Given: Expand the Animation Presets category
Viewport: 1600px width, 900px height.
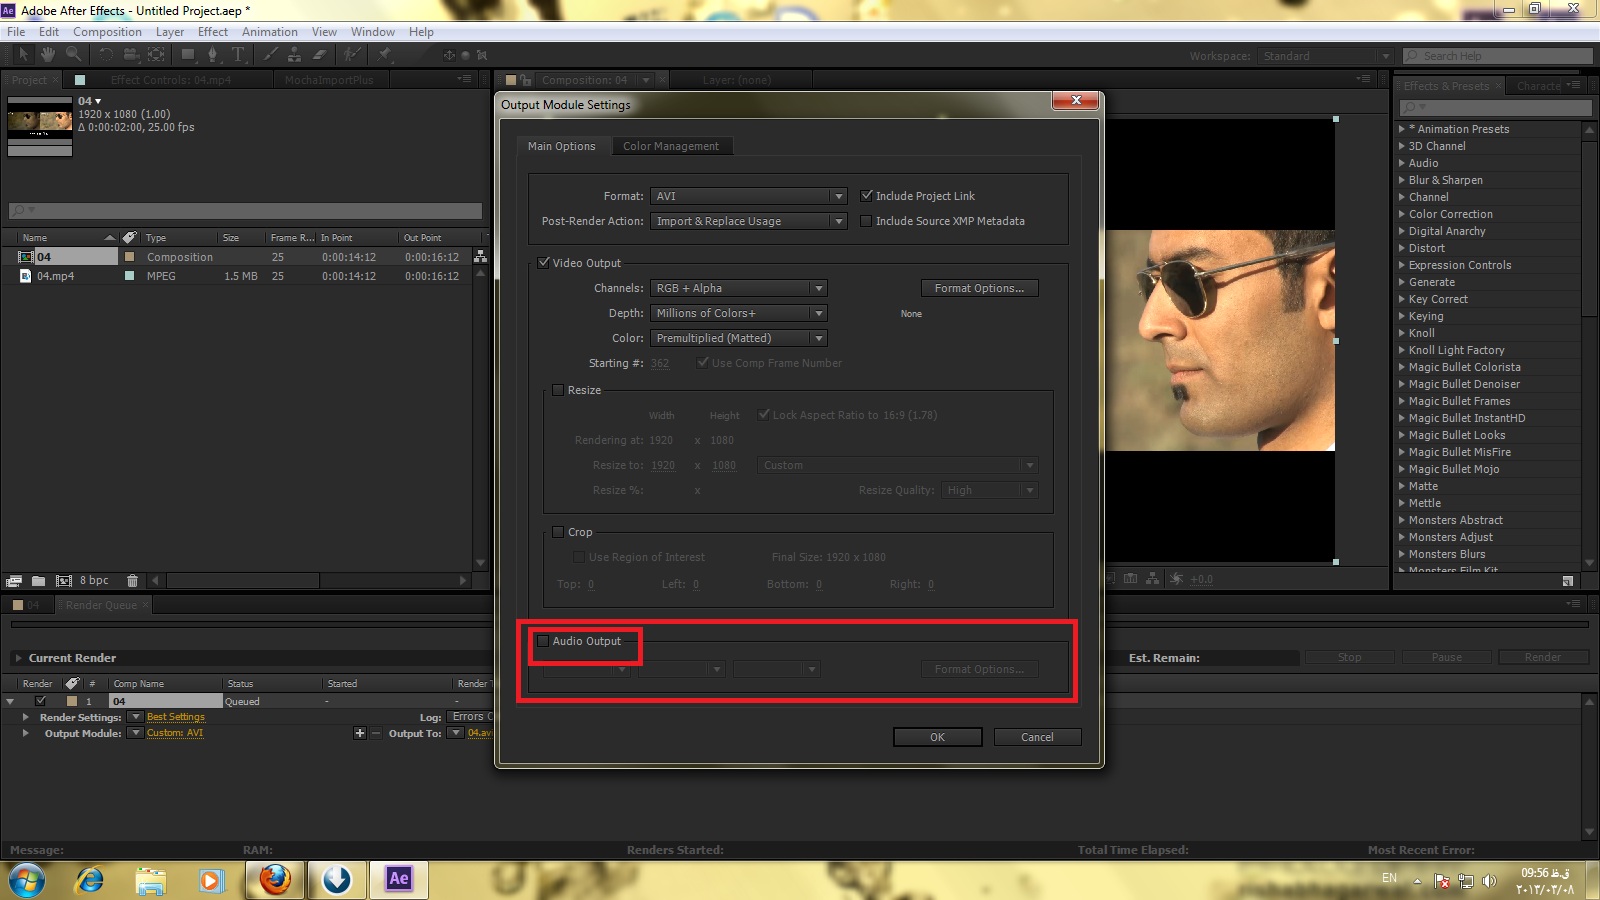Looking at the screenshot, I should click(x=1401, y=129).
